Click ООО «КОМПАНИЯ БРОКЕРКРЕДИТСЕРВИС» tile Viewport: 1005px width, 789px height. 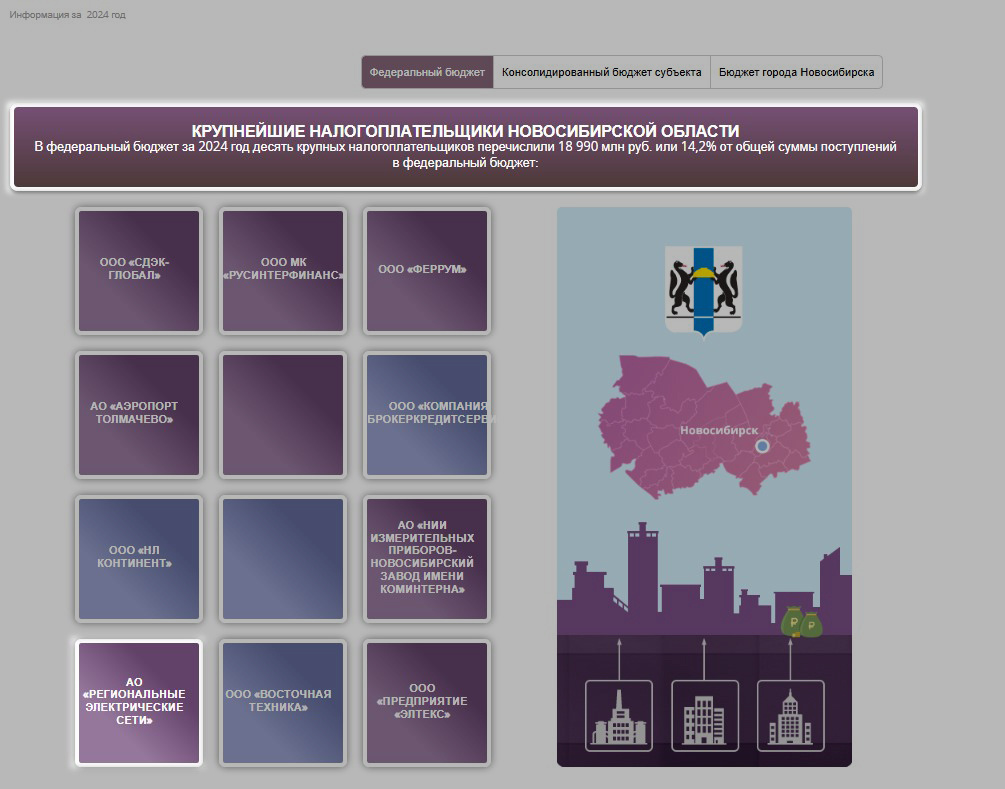(x=427, y=415)
